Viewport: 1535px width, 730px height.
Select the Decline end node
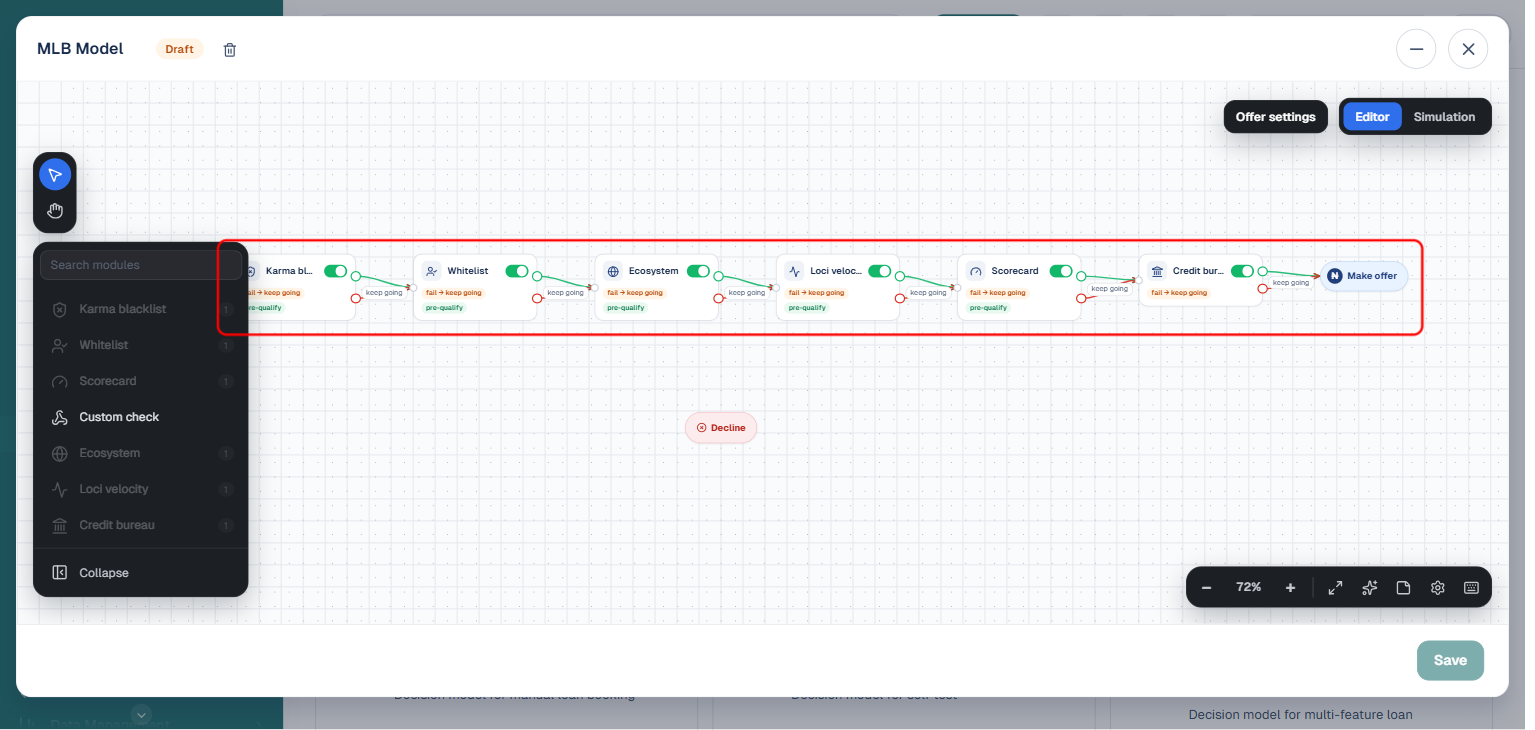point(721,428)
